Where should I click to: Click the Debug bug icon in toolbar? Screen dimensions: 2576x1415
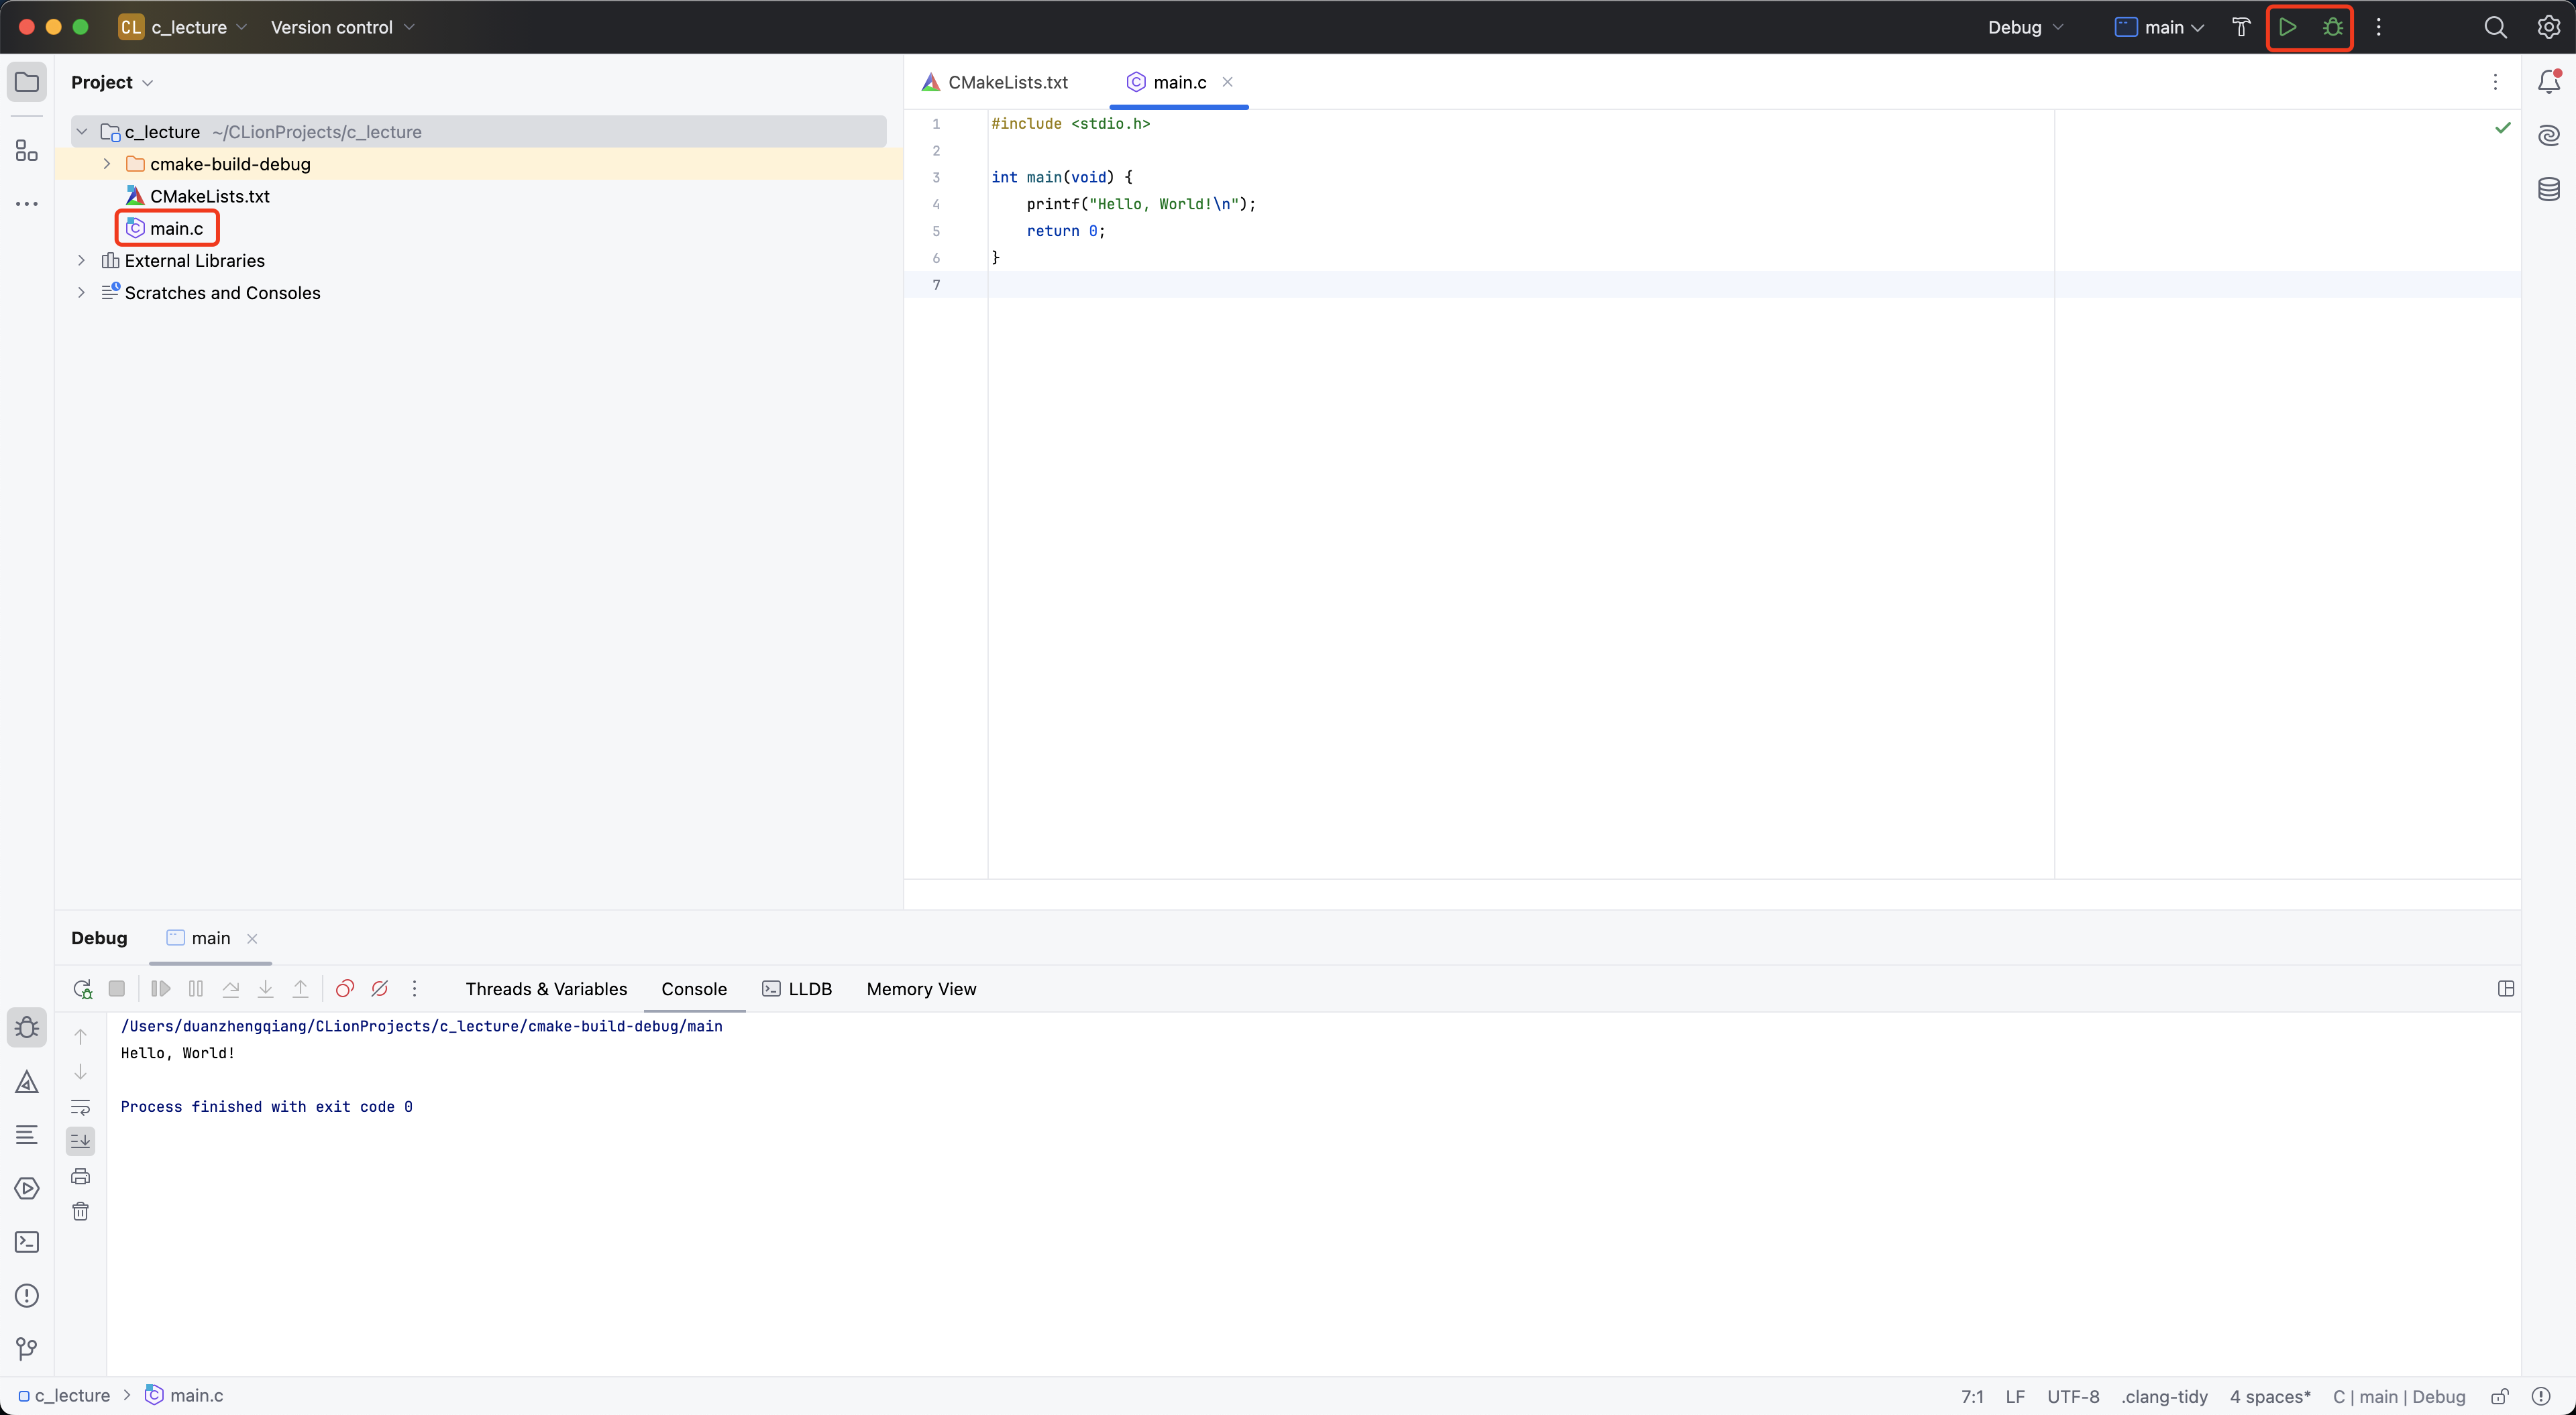click(2332, 27)
